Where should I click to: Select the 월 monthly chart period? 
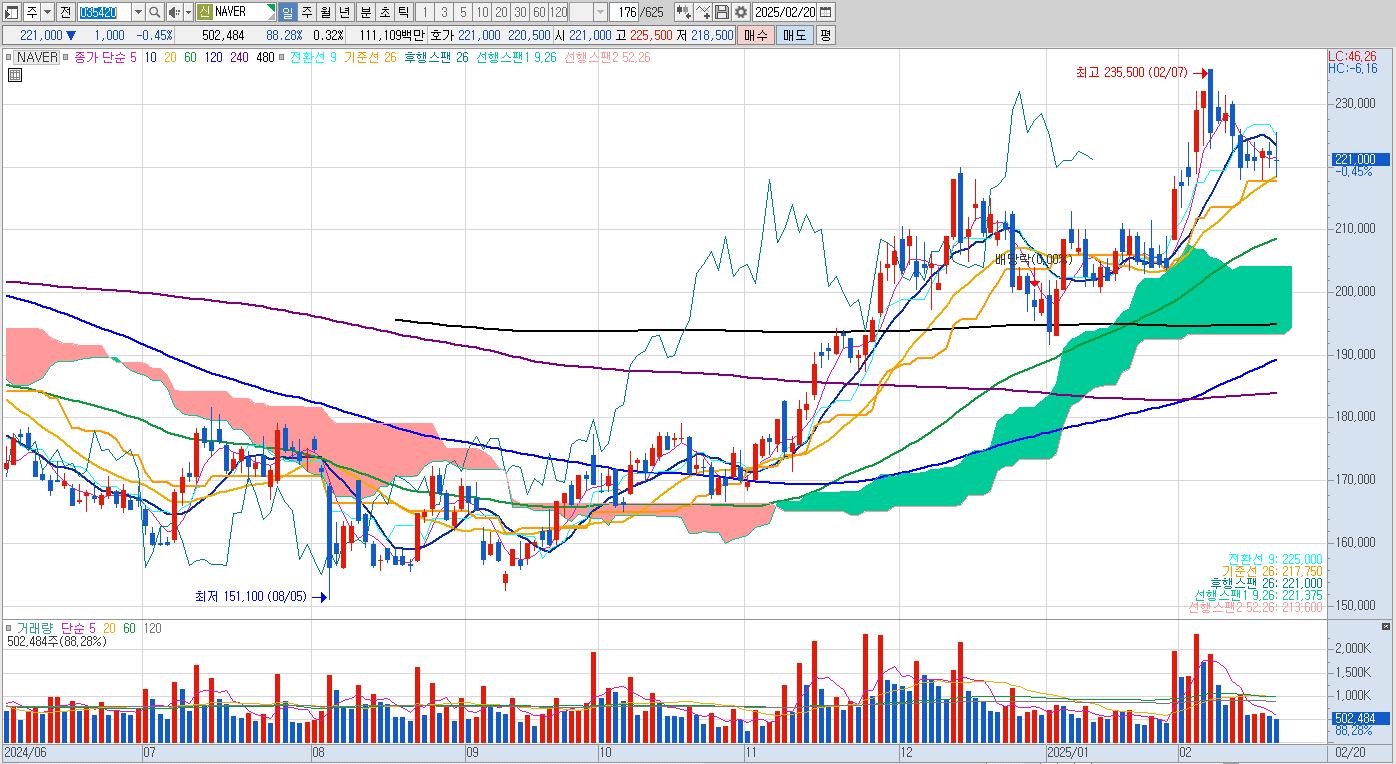point(325,12)
